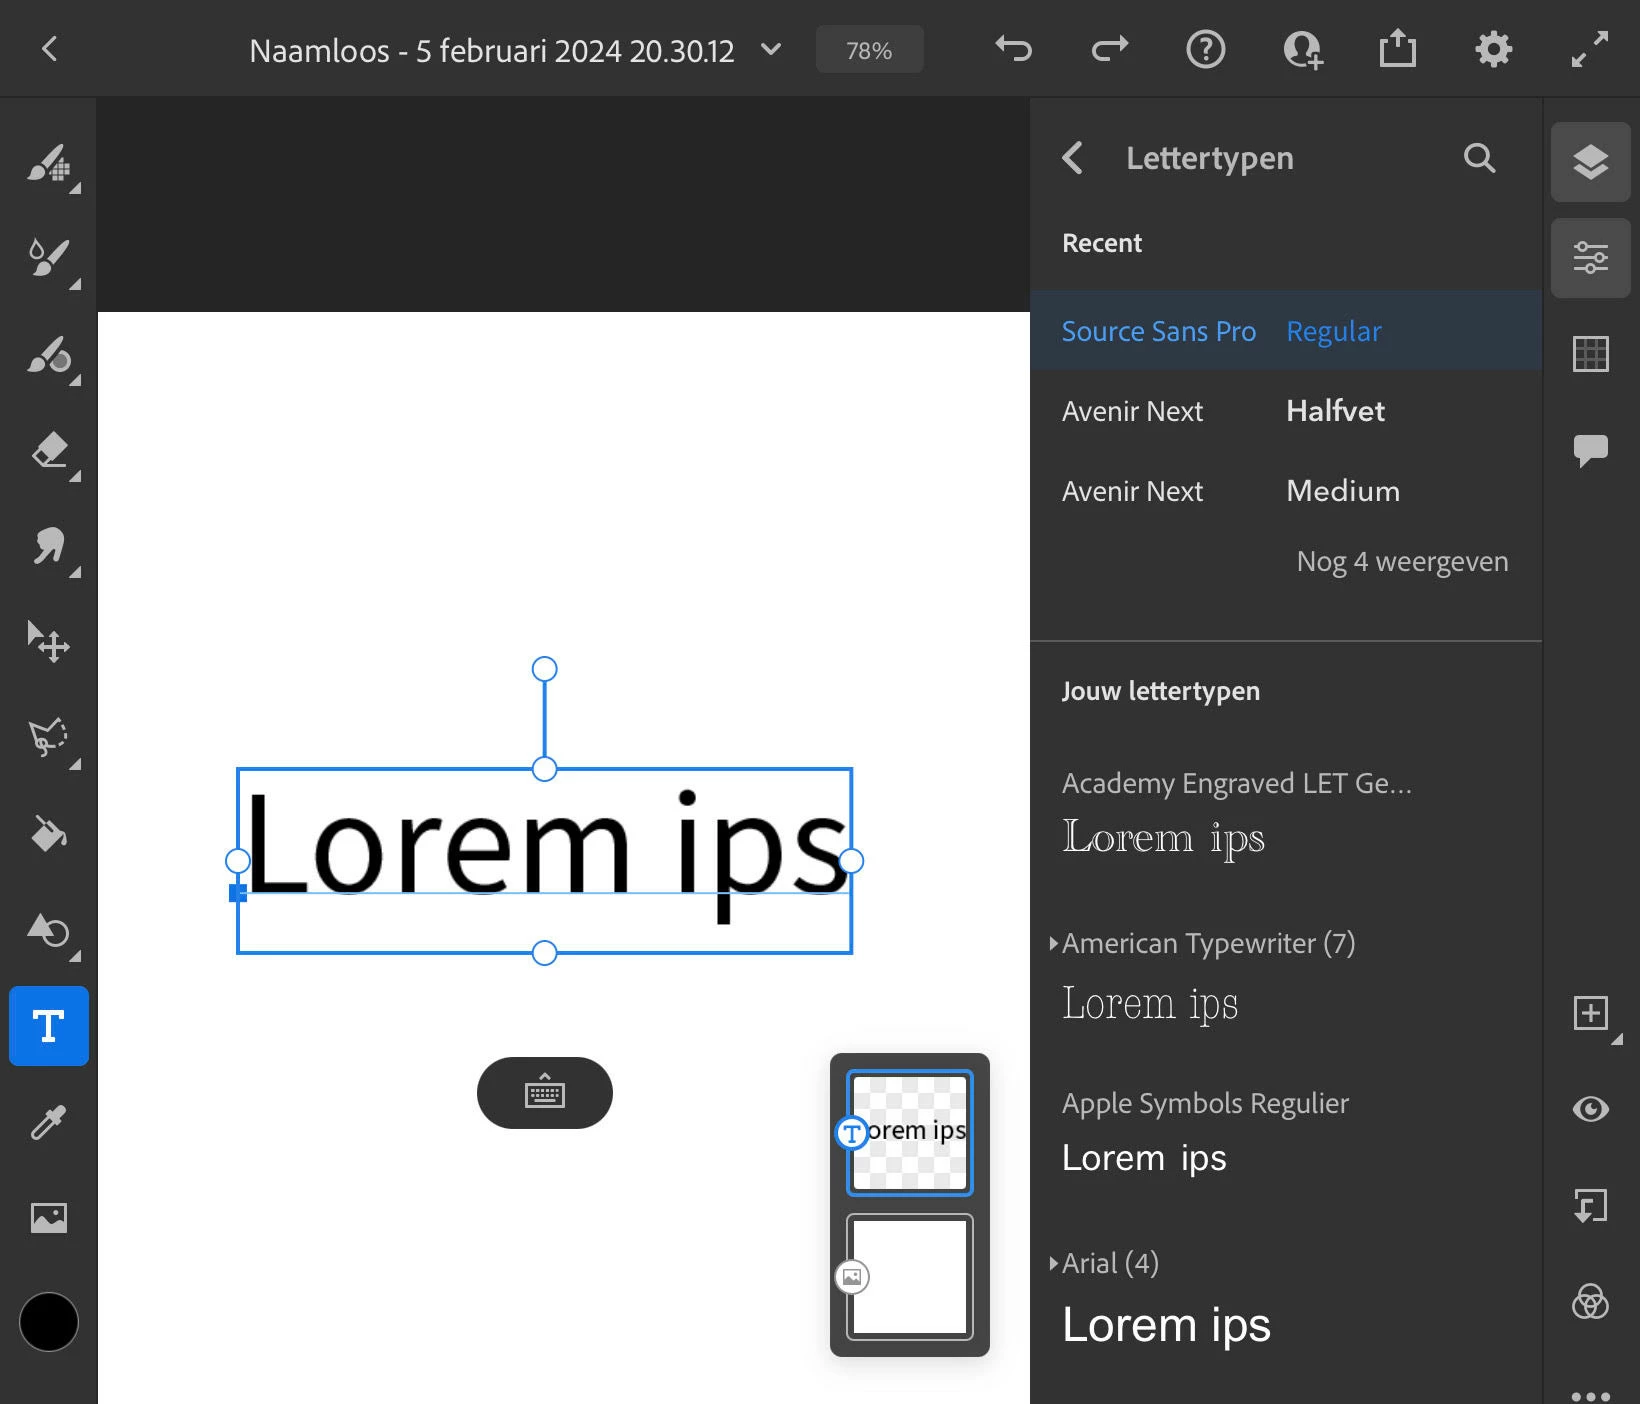1640x1404 pixels.
Task: Select the shapes rotation tool
Action: (50, 932)
